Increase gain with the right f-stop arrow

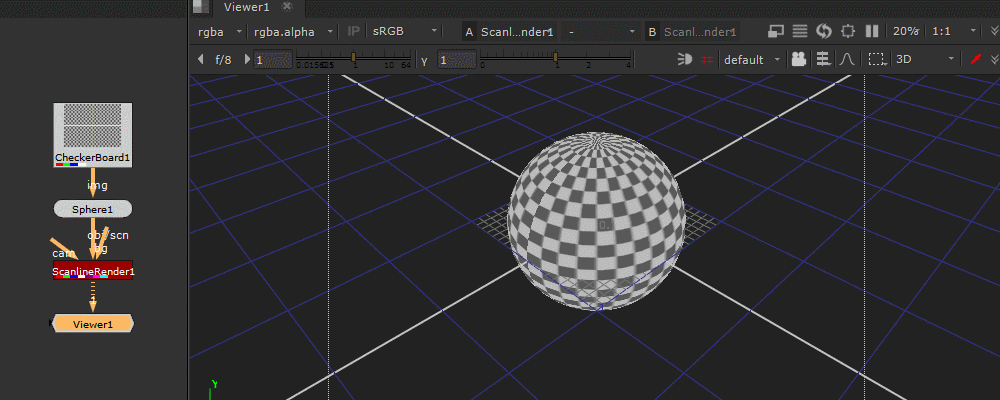pyautogui.click(x=247, y=59)
